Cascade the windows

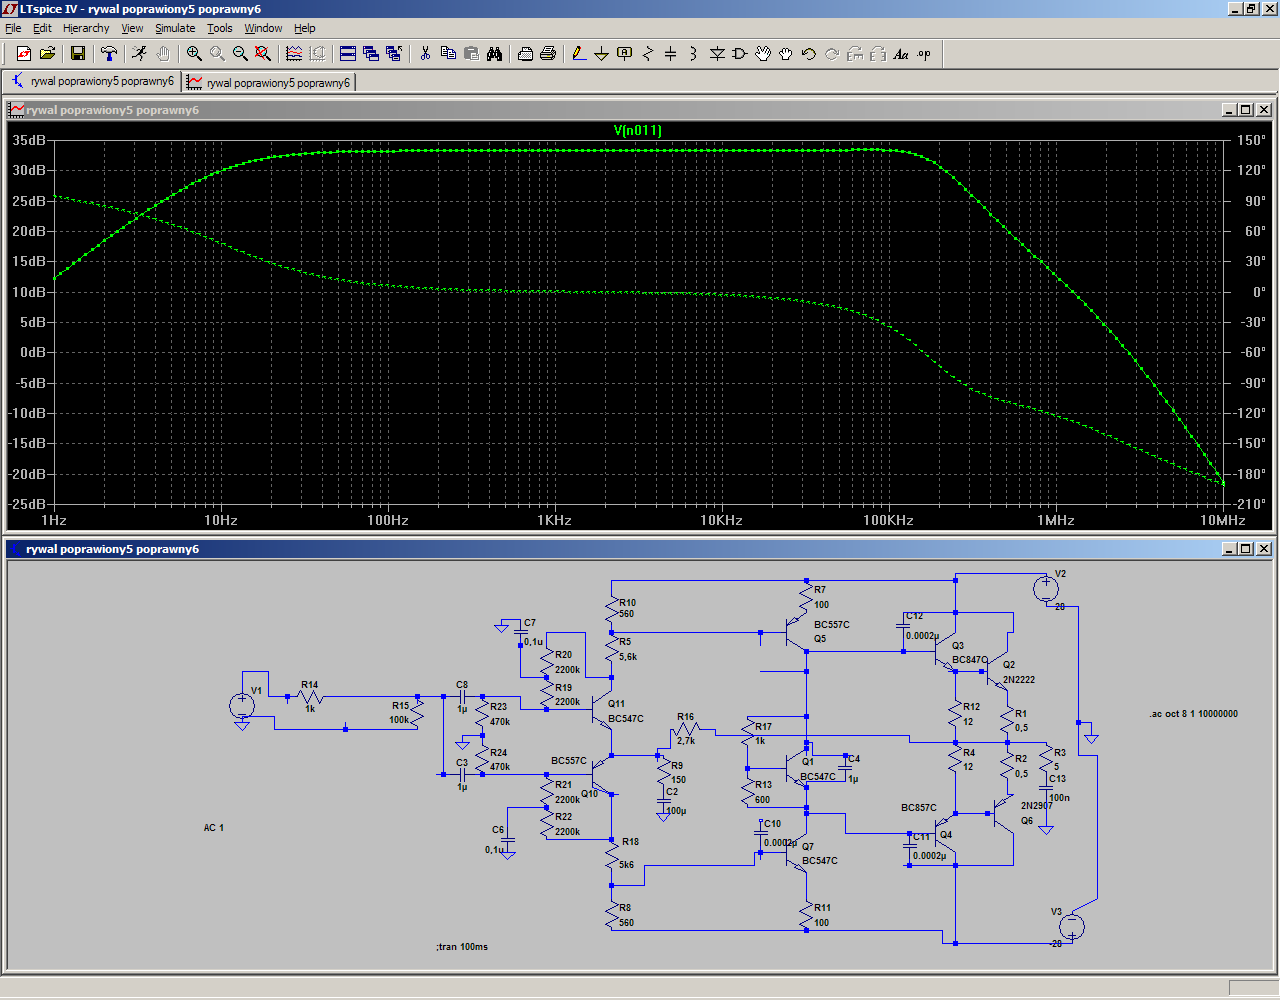pyautogui.click(x=371, y=54)
